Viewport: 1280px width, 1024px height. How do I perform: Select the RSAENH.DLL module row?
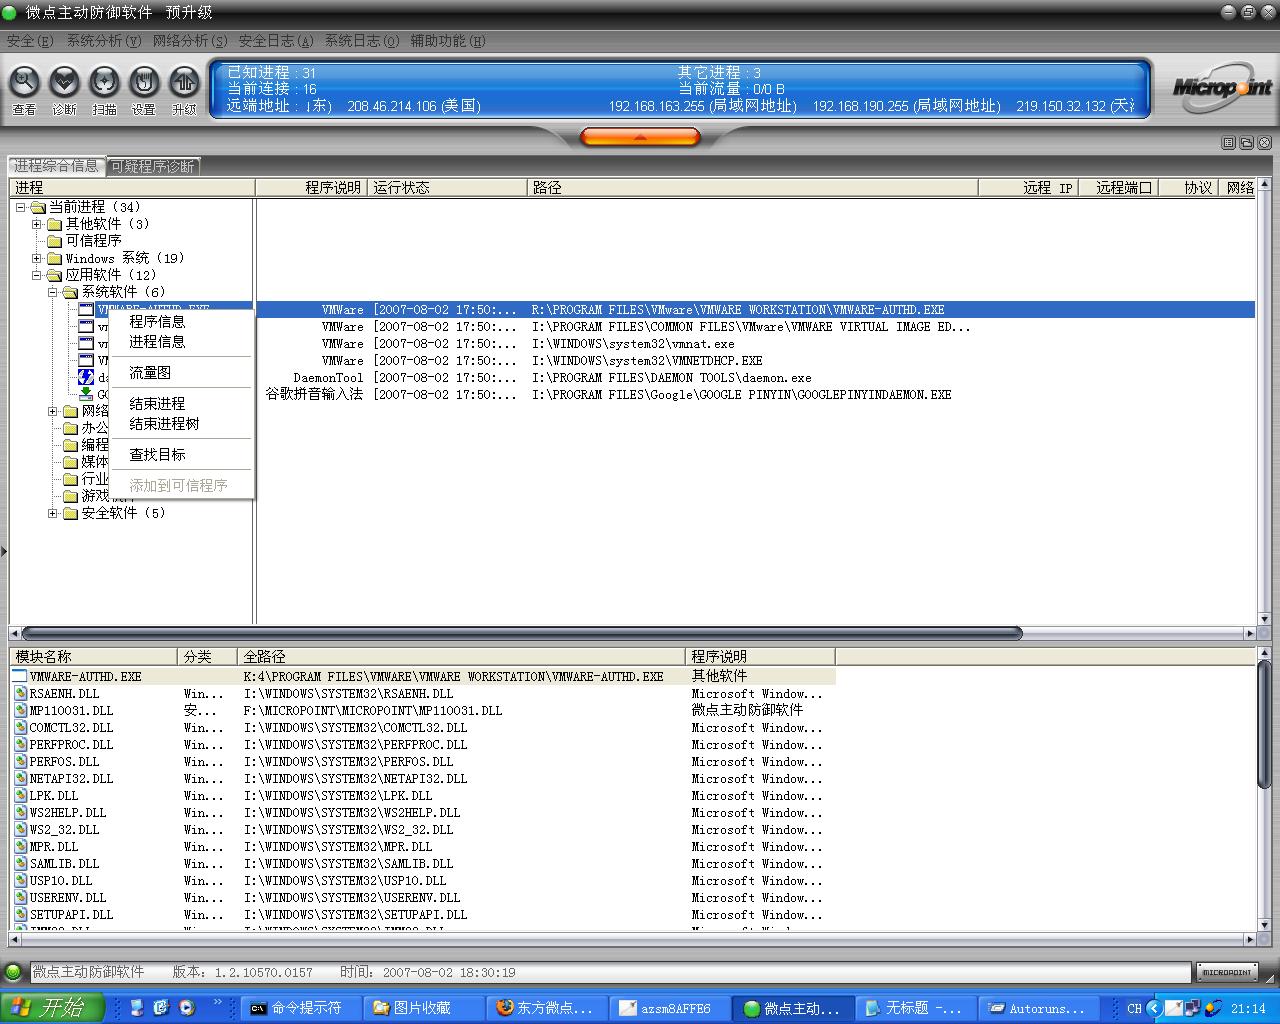tap(422, 693)
